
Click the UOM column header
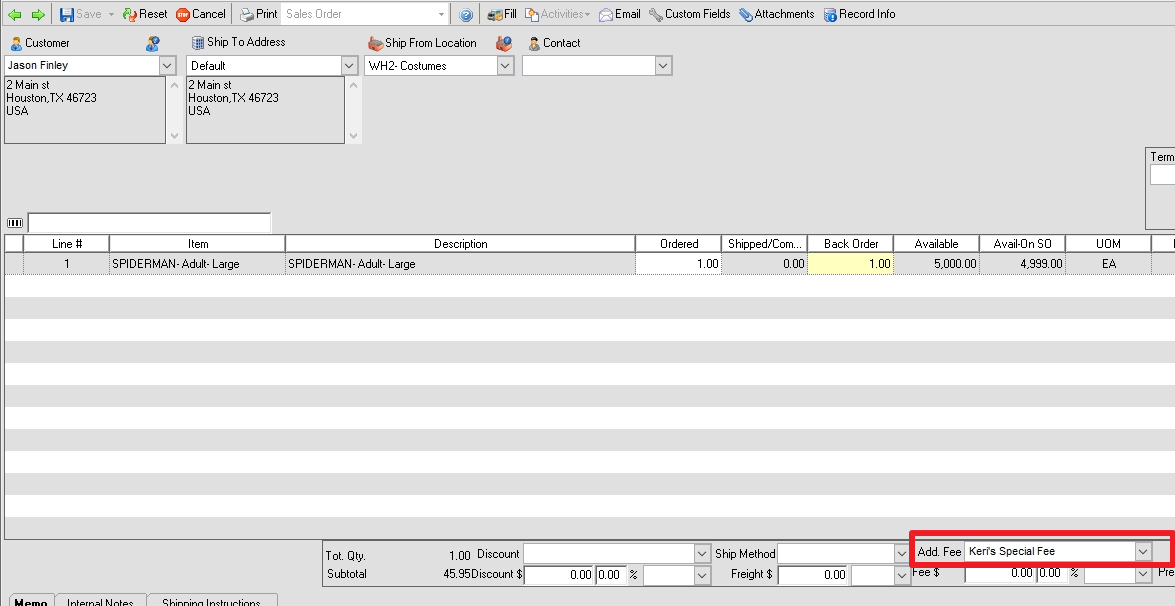coord(1108,244)
